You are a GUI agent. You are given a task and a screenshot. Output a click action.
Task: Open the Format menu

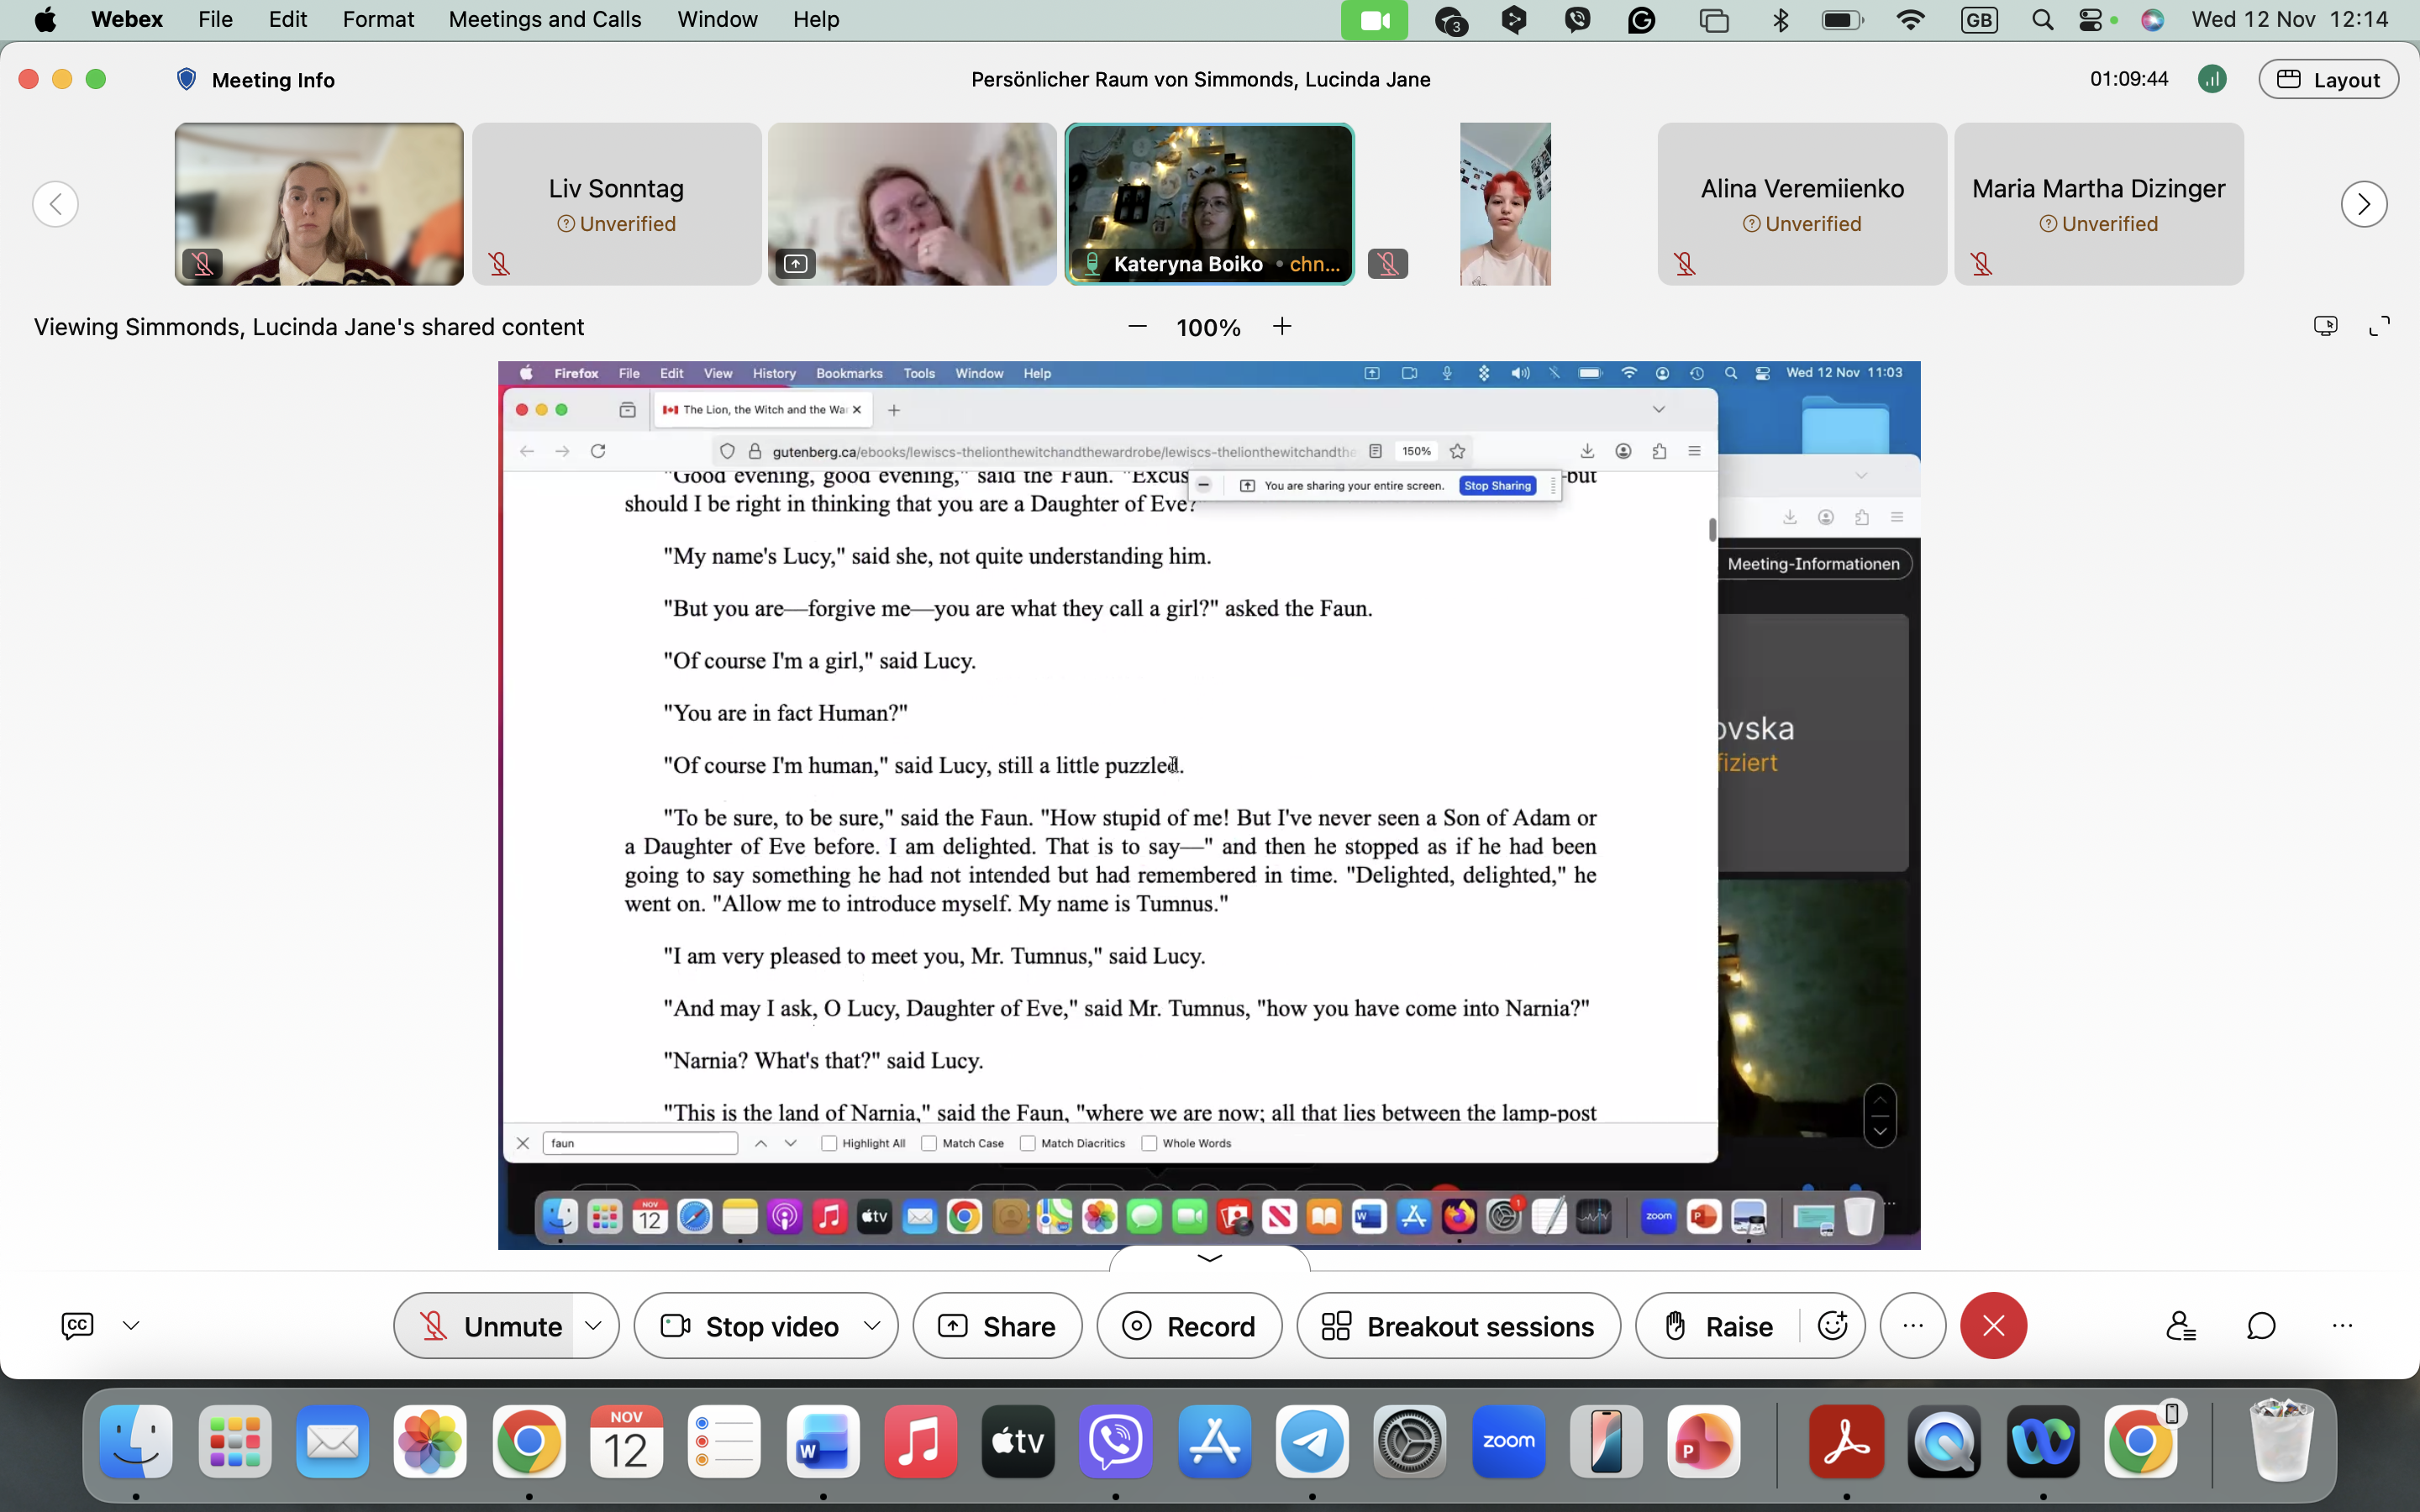(x=378, y=20)
